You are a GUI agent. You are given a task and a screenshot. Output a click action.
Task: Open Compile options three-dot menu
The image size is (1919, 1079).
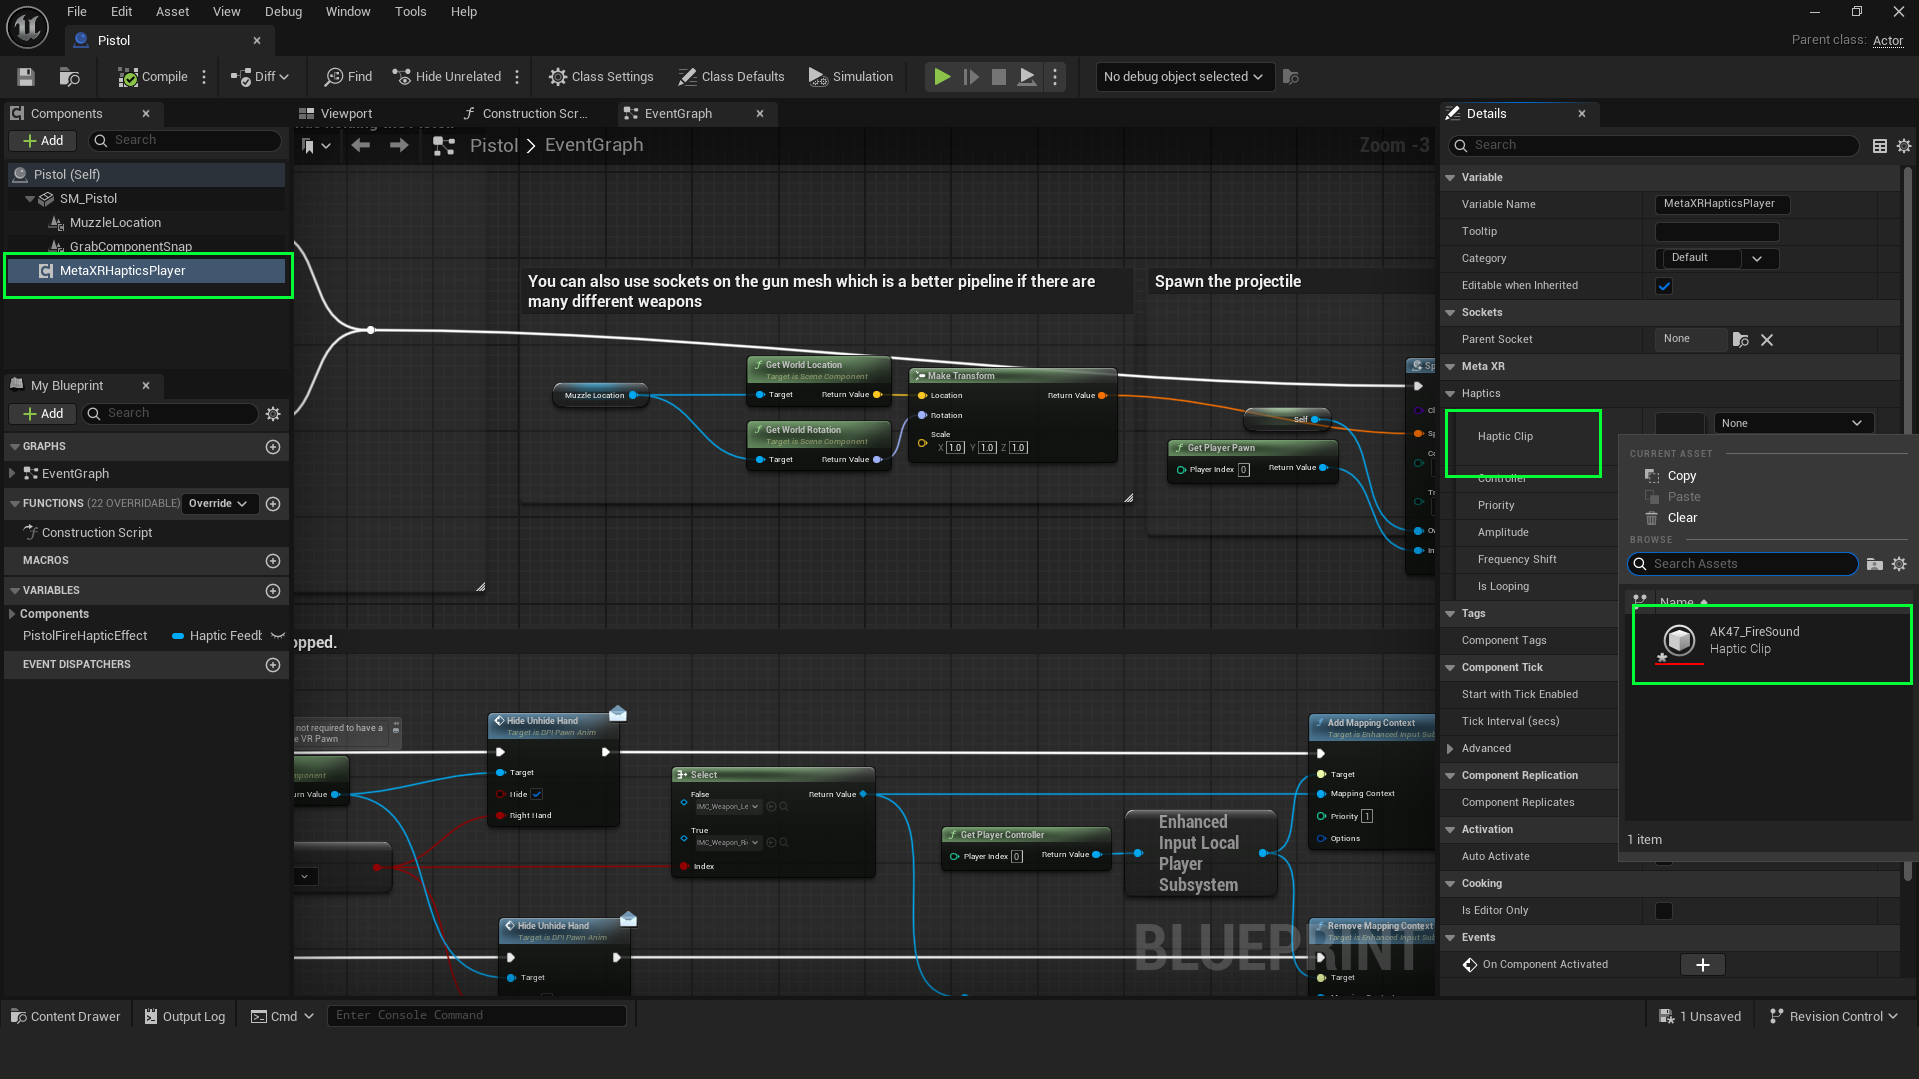coord(204,77)
